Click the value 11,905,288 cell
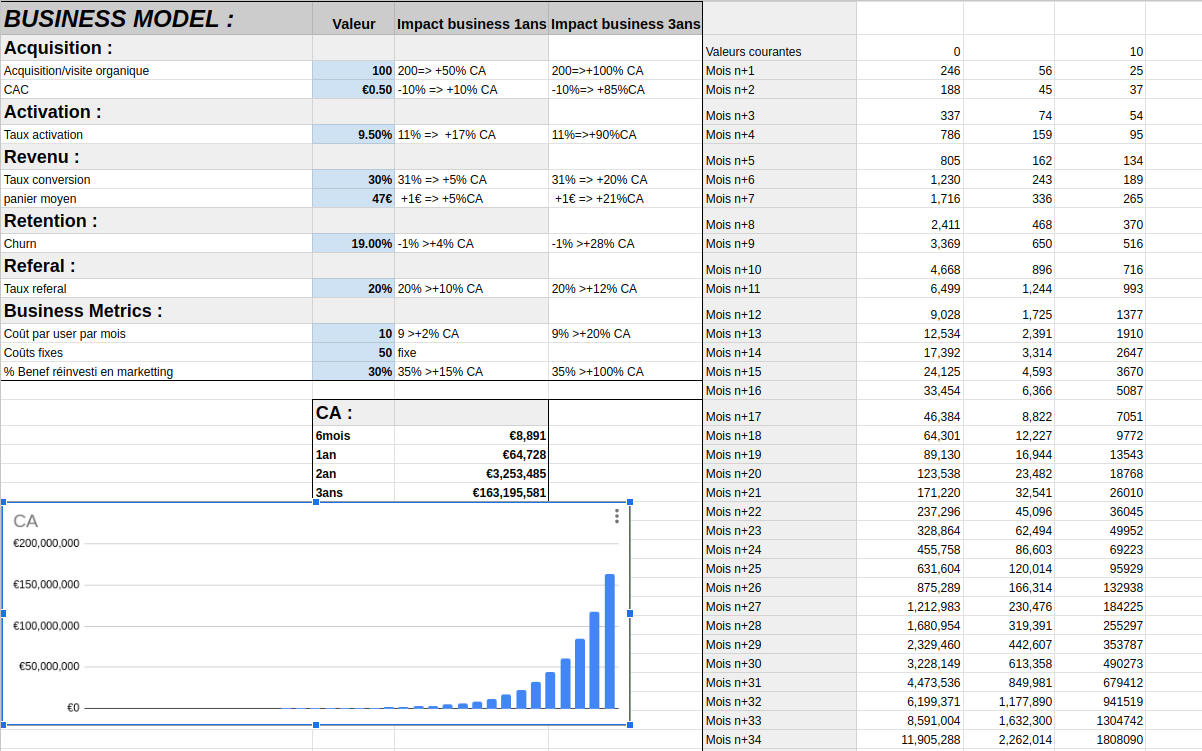Screen dimensions: 1202x751 910,740
